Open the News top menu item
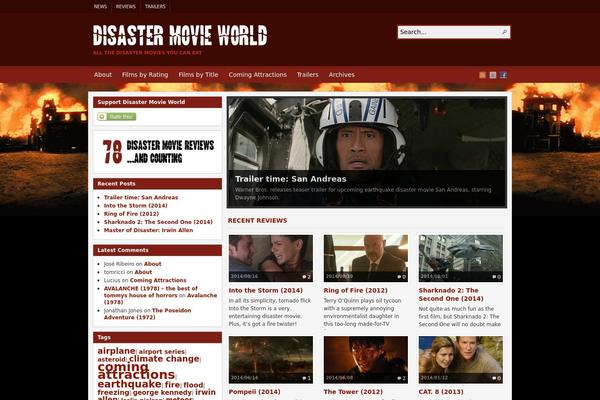600x400 pixels. click(x=100, y=7)
